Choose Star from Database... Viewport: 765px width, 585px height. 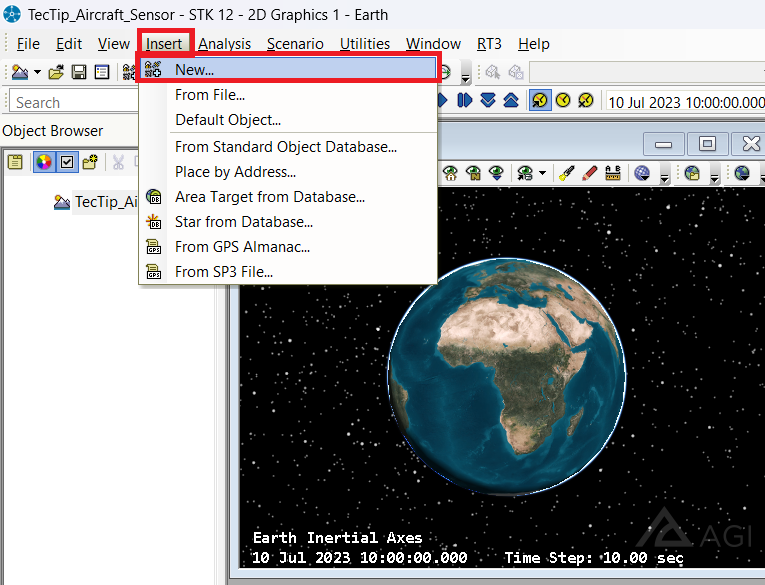click(288, 222)
